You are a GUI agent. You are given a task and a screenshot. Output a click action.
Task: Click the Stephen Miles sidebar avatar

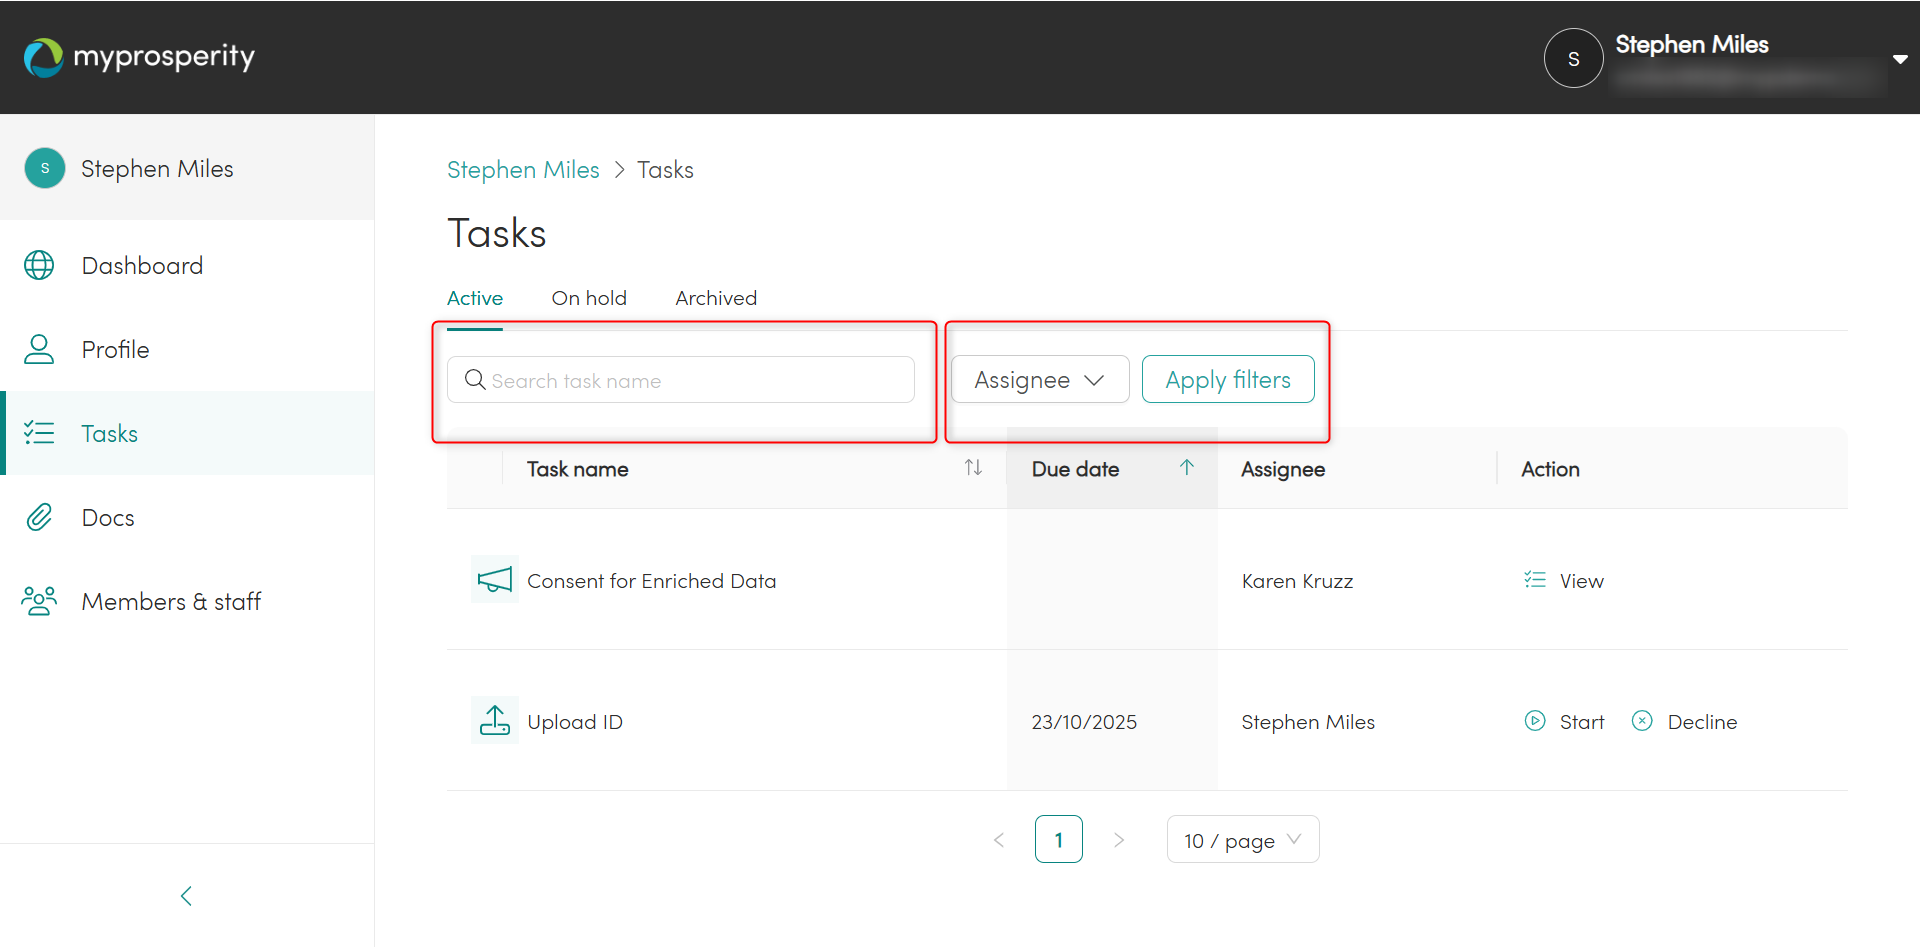(45, 168)
